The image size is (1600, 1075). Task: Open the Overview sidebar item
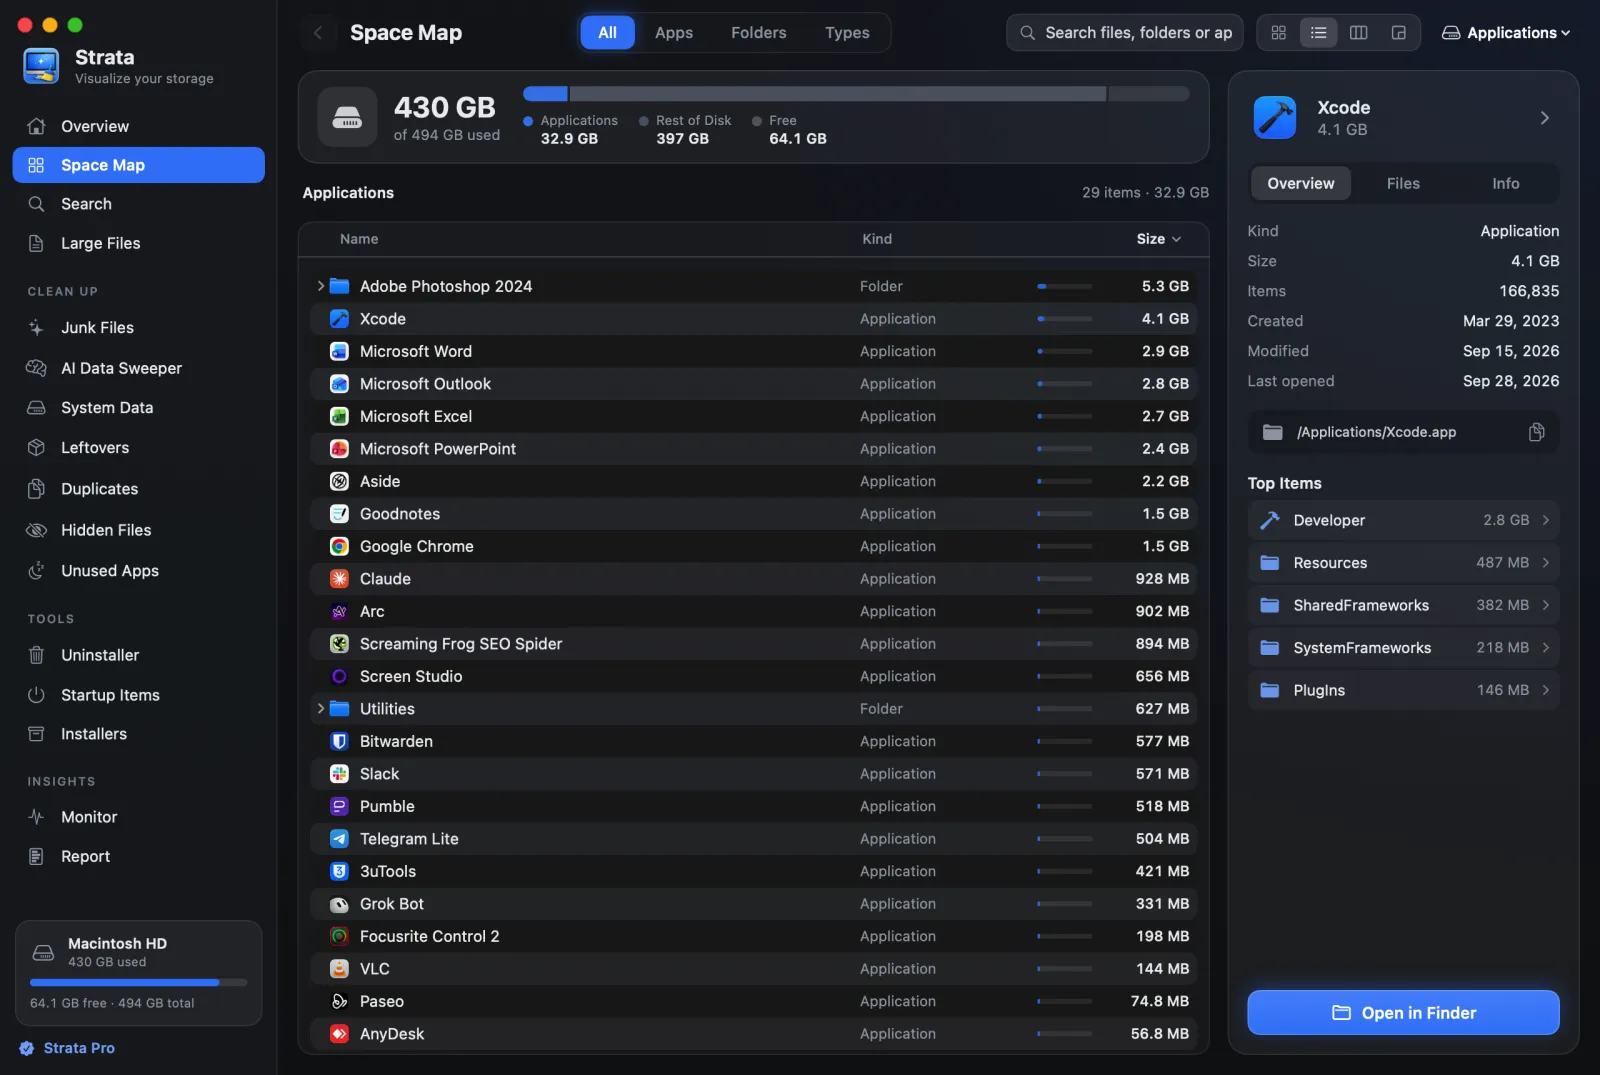[138, 126]
